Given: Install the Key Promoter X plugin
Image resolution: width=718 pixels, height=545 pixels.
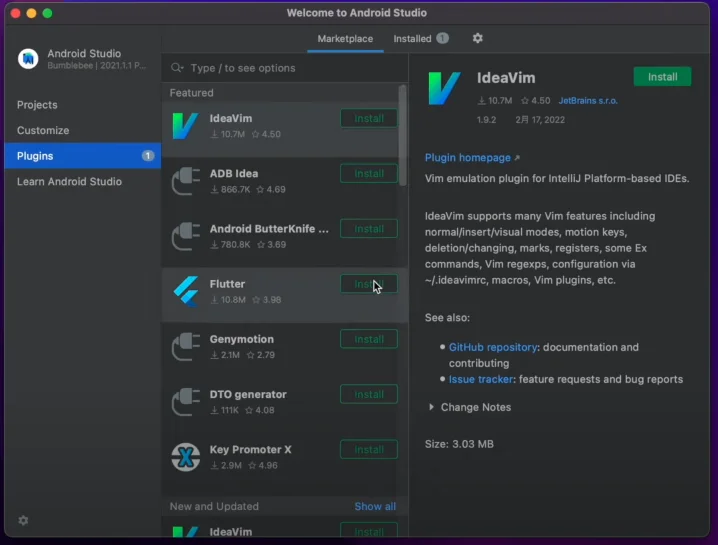Looking at the screenshot, I should pos(369,450).
